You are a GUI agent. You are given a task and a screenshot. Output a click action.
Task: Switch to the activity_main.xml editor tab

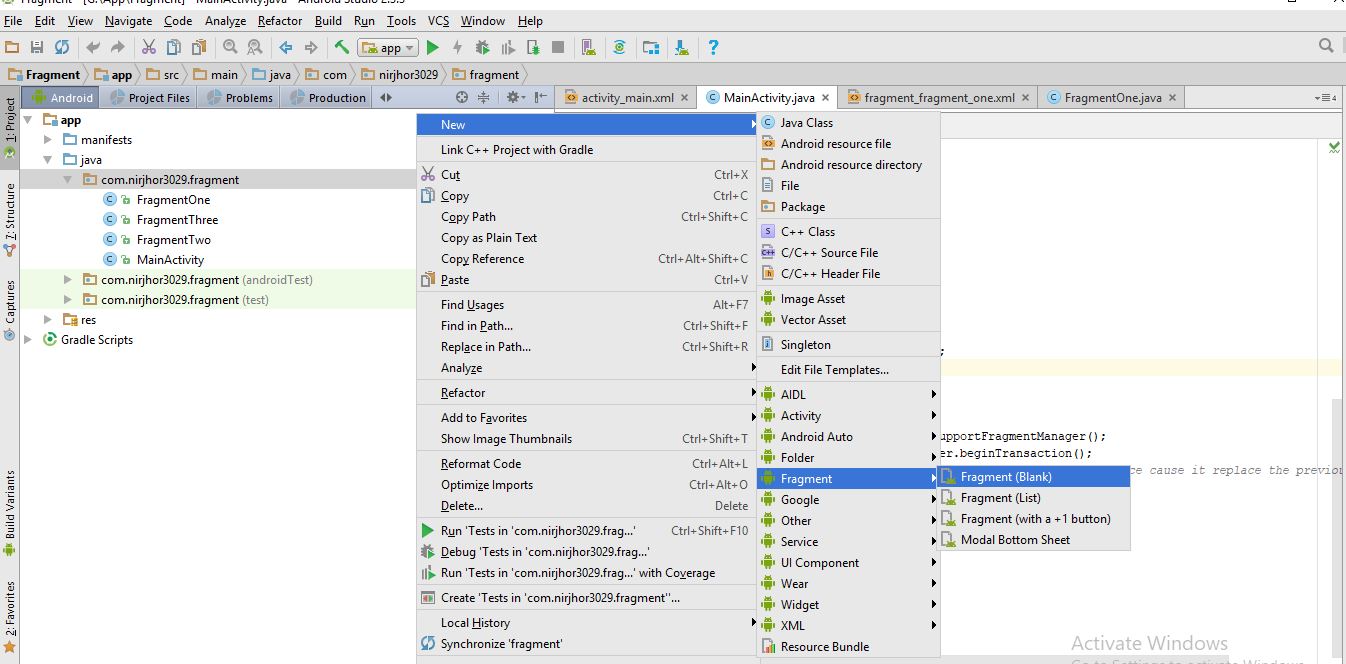pos(626,98)
